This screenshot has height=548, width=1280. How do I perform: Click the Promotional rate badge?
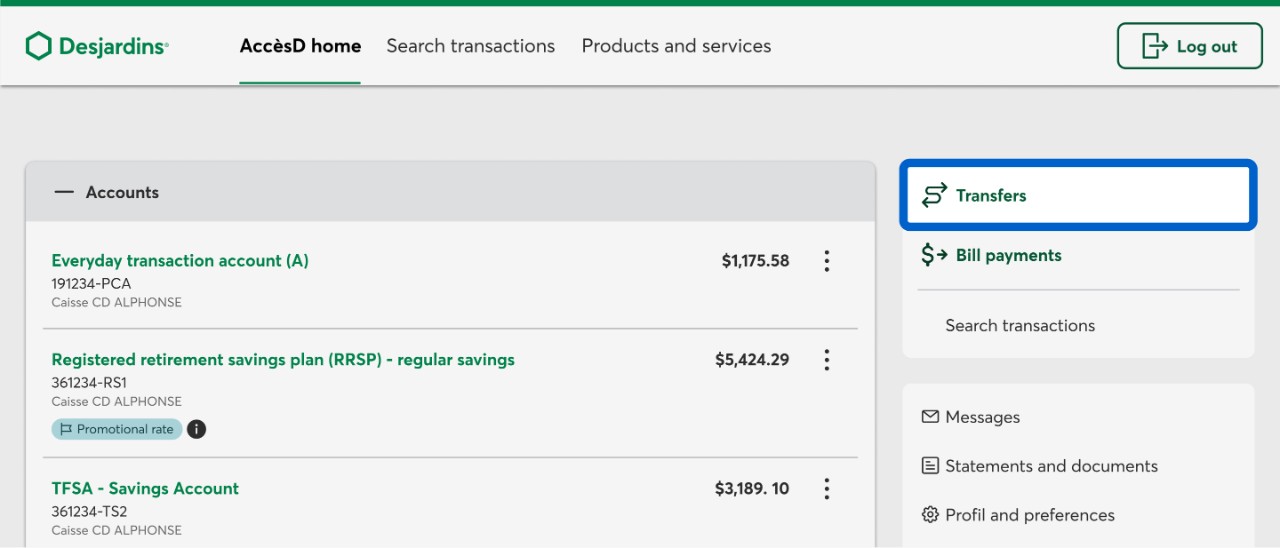pos(117,429)
